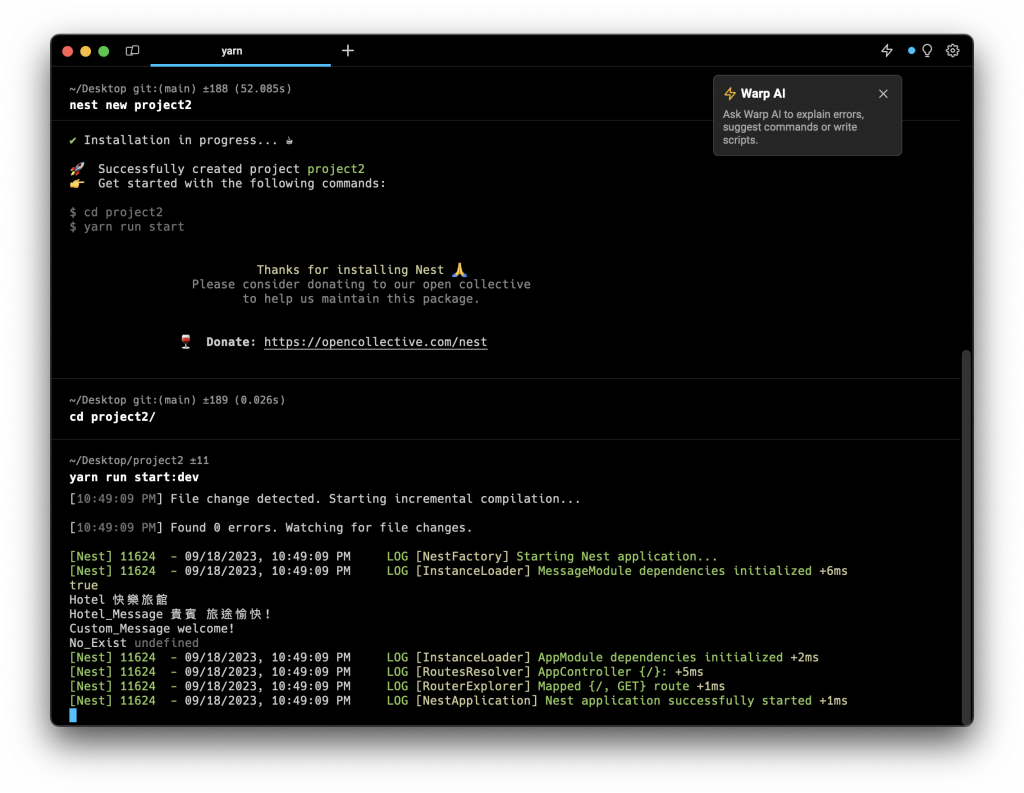Click the terminal scrollbar thumb
Image resolution: width=1024 pixels, height=793 pixels.
(x=965, y=536)
